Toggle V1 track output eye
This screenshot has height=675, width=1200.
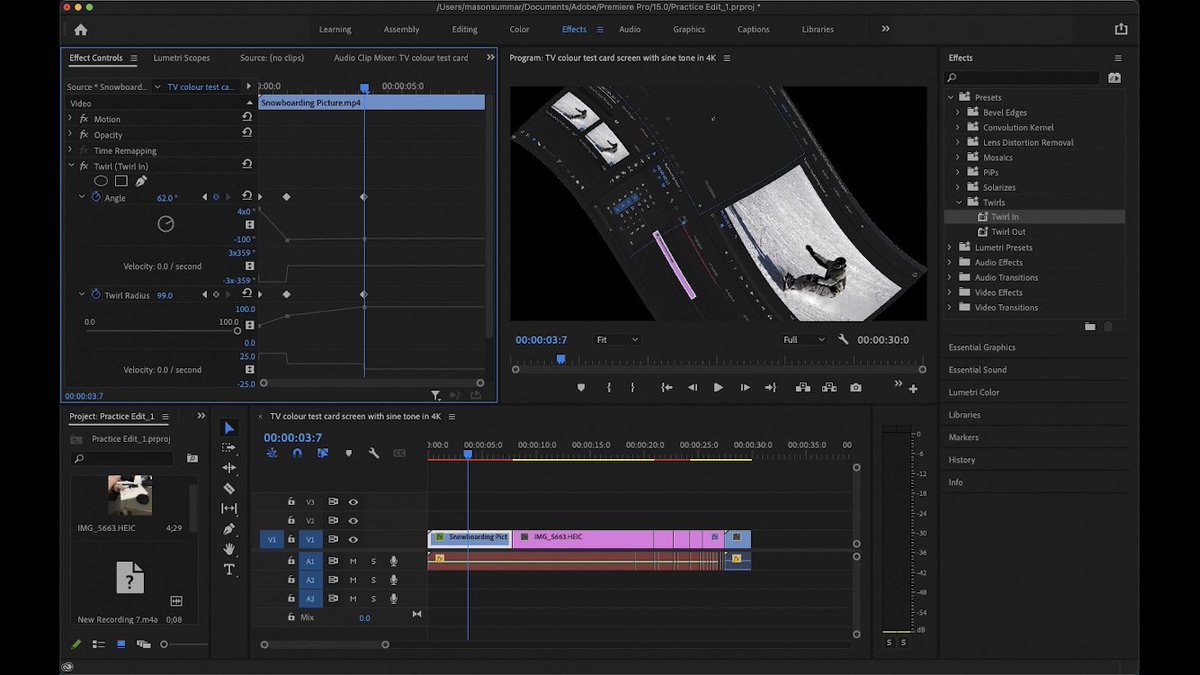[353, 540]
